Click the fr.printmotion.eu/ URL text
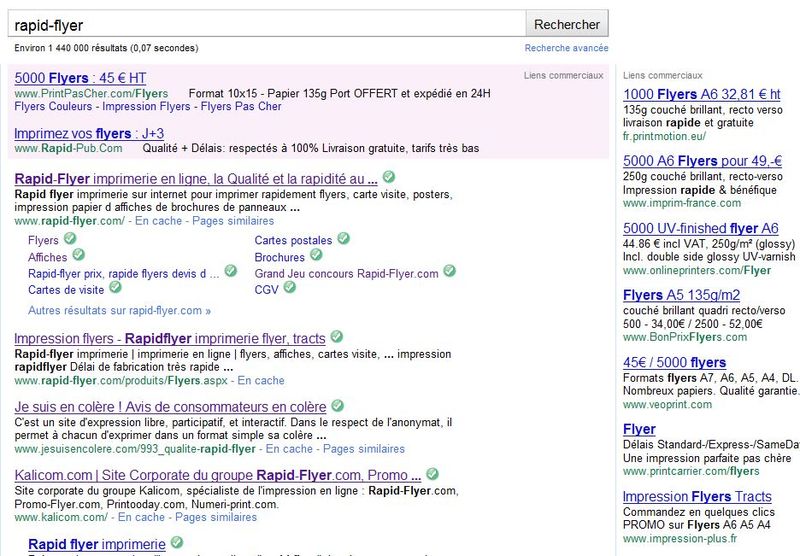Image resolution: width=800 pixels, height=556 pixels. 664,136
